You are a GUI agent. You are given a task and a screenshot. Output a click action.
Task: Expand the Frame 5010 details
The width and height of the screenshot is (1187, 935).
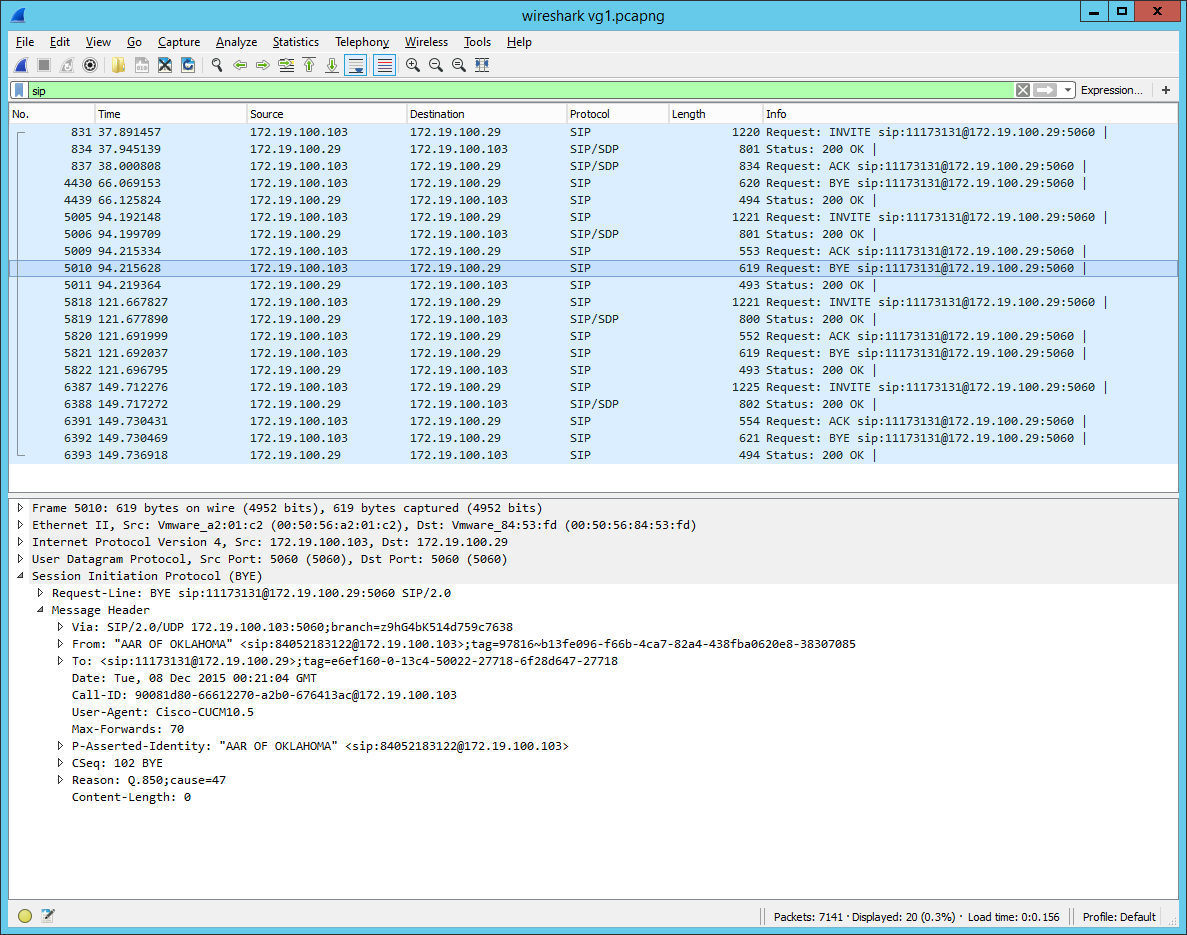20,508
